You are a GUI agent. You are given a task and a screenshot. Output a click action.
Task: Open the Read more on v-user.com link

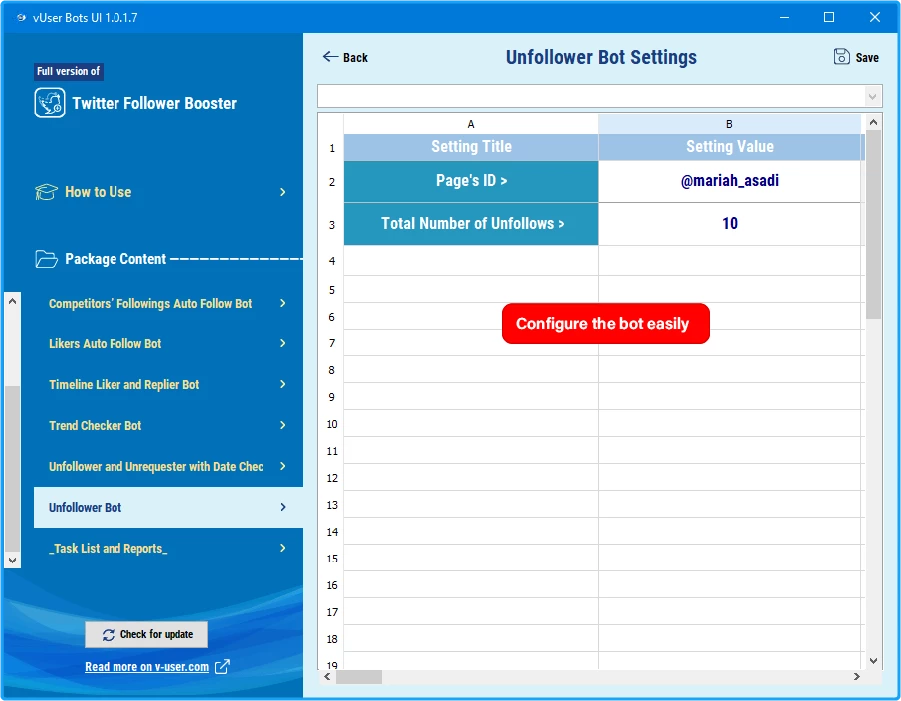coord(147,667)
